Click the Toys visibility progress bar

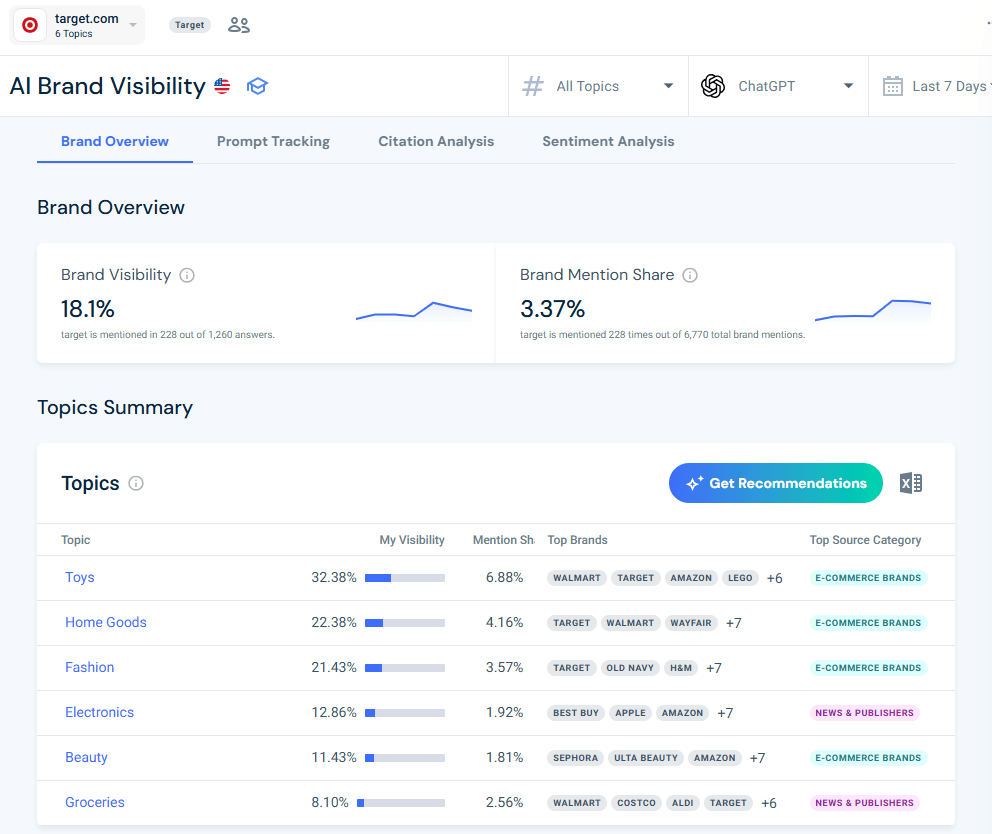[405, 578]
